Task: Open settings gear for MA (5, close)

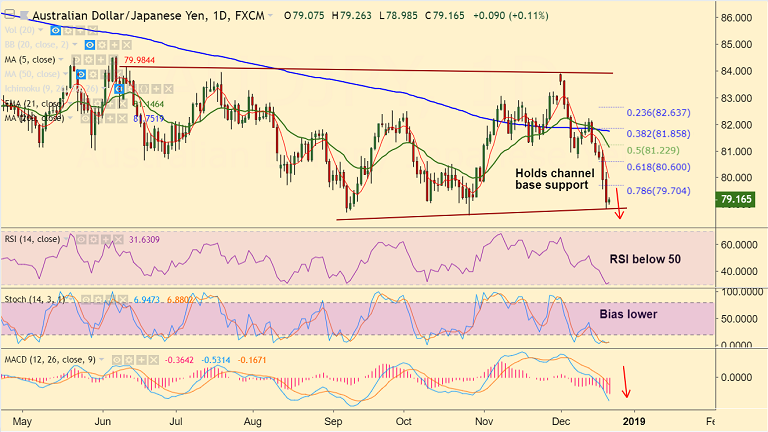Action: (89, 60)
